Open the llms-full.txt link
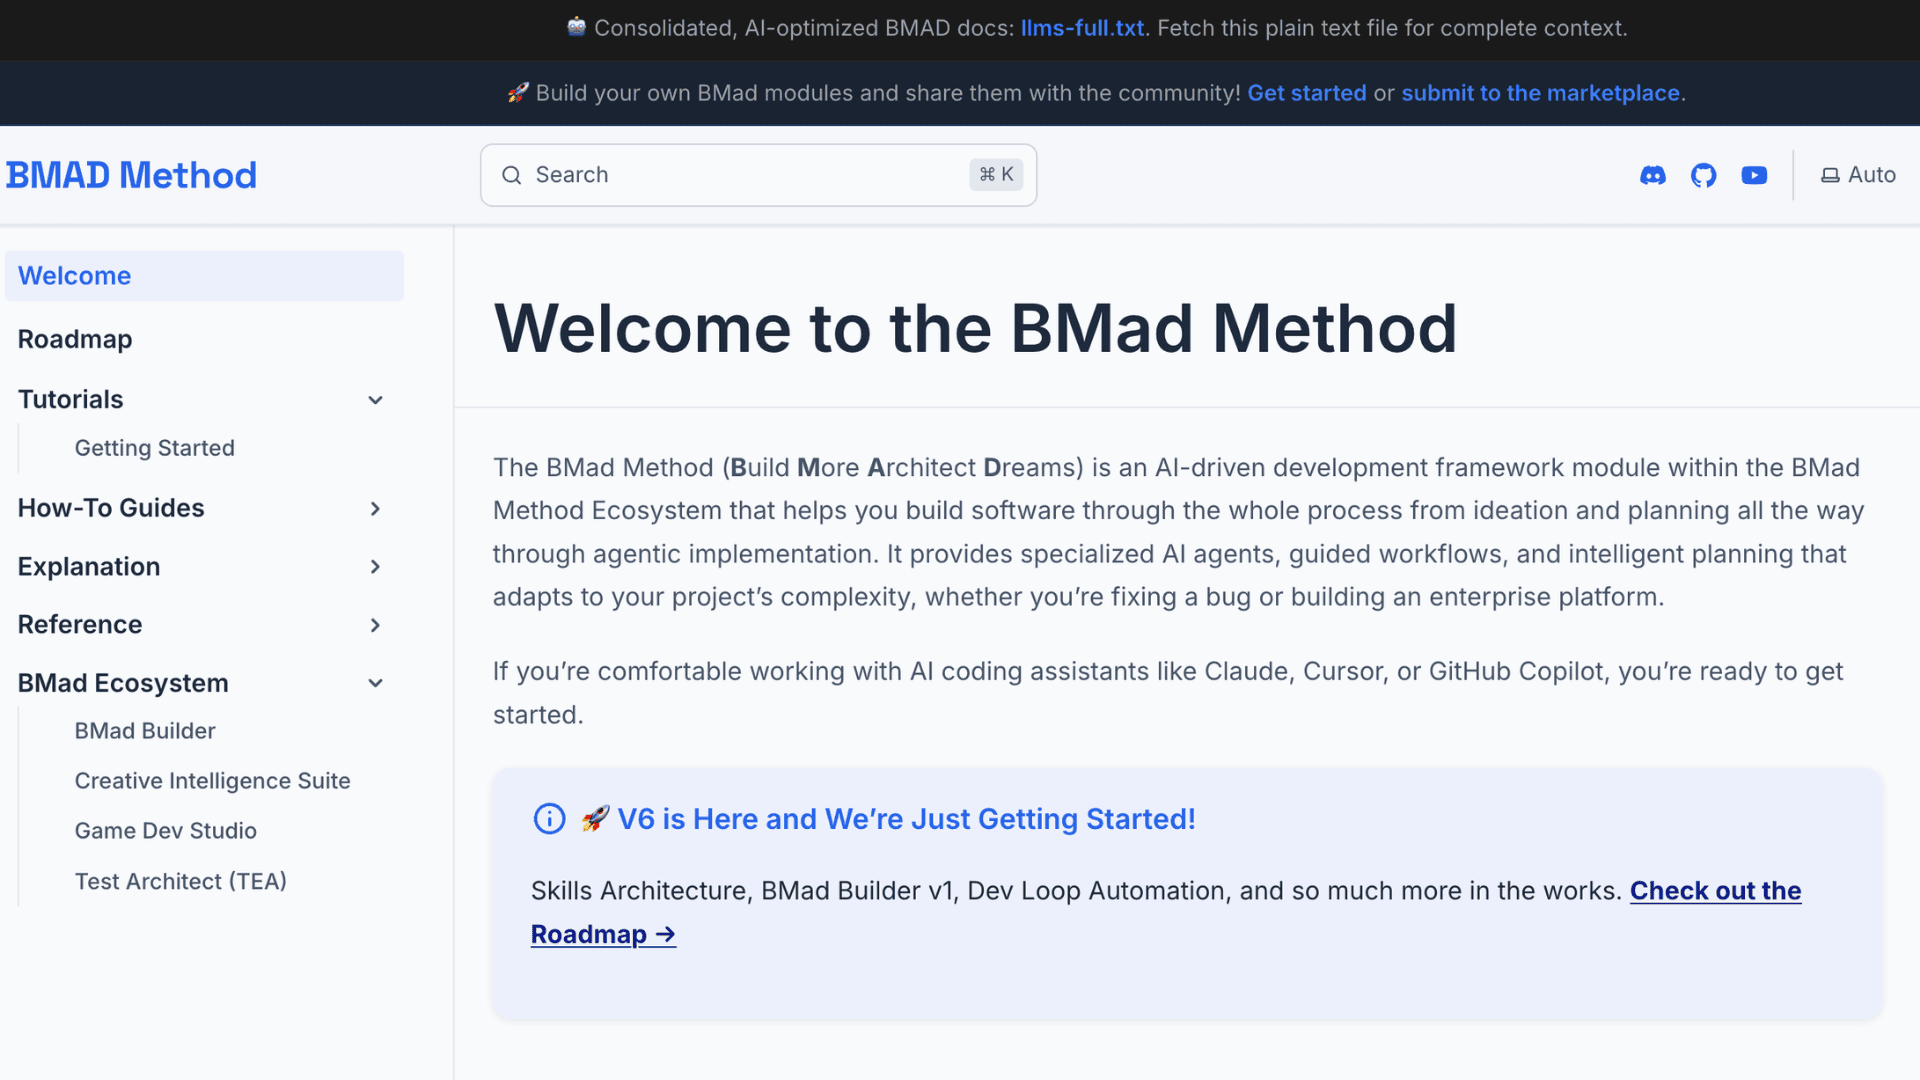Screen dimensions: 1920x1080 point(1082,28)
